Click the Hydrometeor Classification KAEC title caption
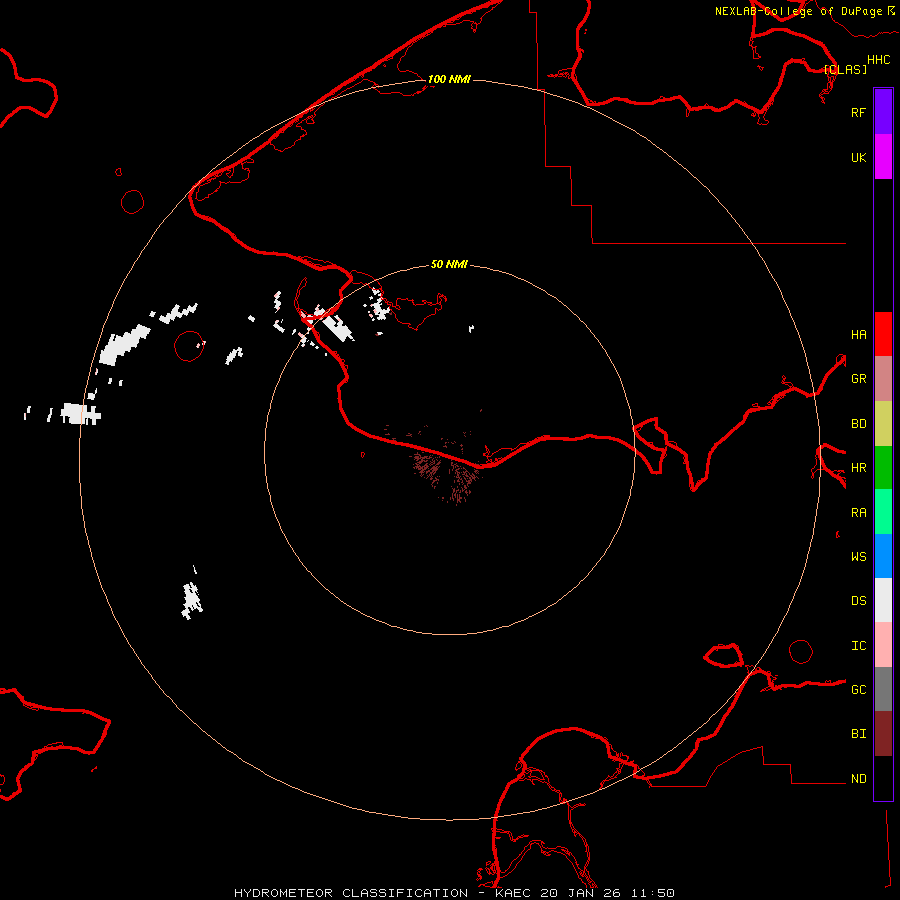This screenshot has width=900, height=900. (x=454, y=893)
